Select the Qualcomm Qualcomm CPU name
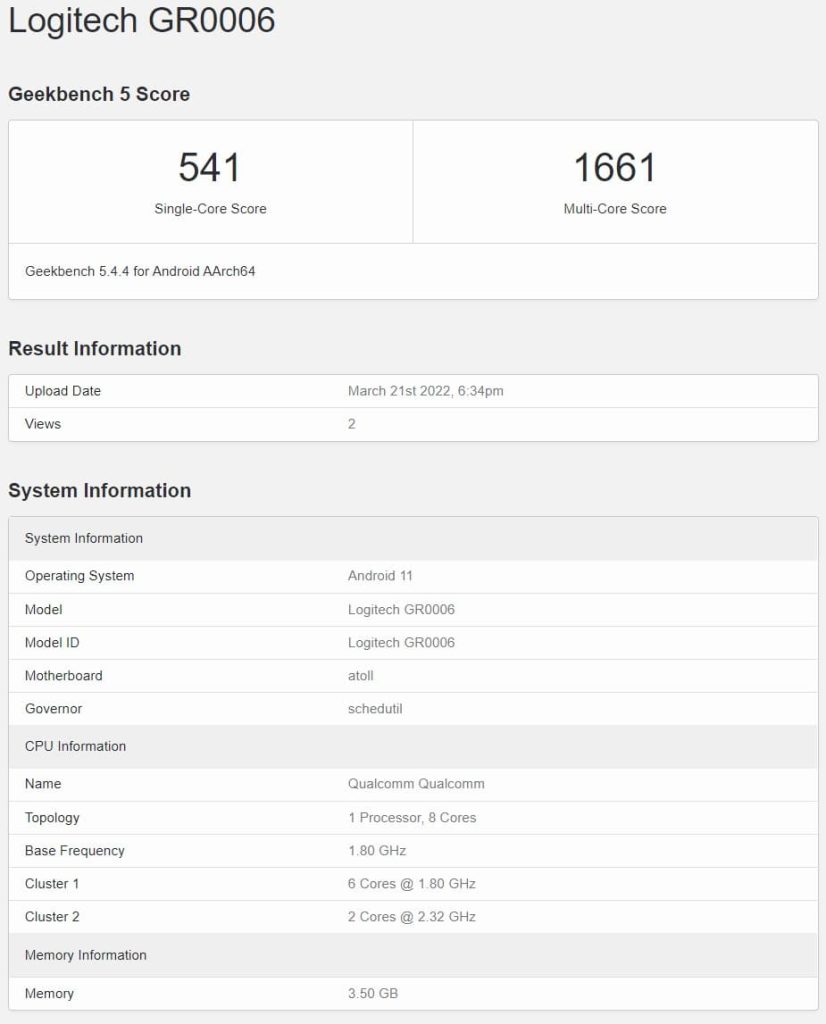 [x=416, y=784]
